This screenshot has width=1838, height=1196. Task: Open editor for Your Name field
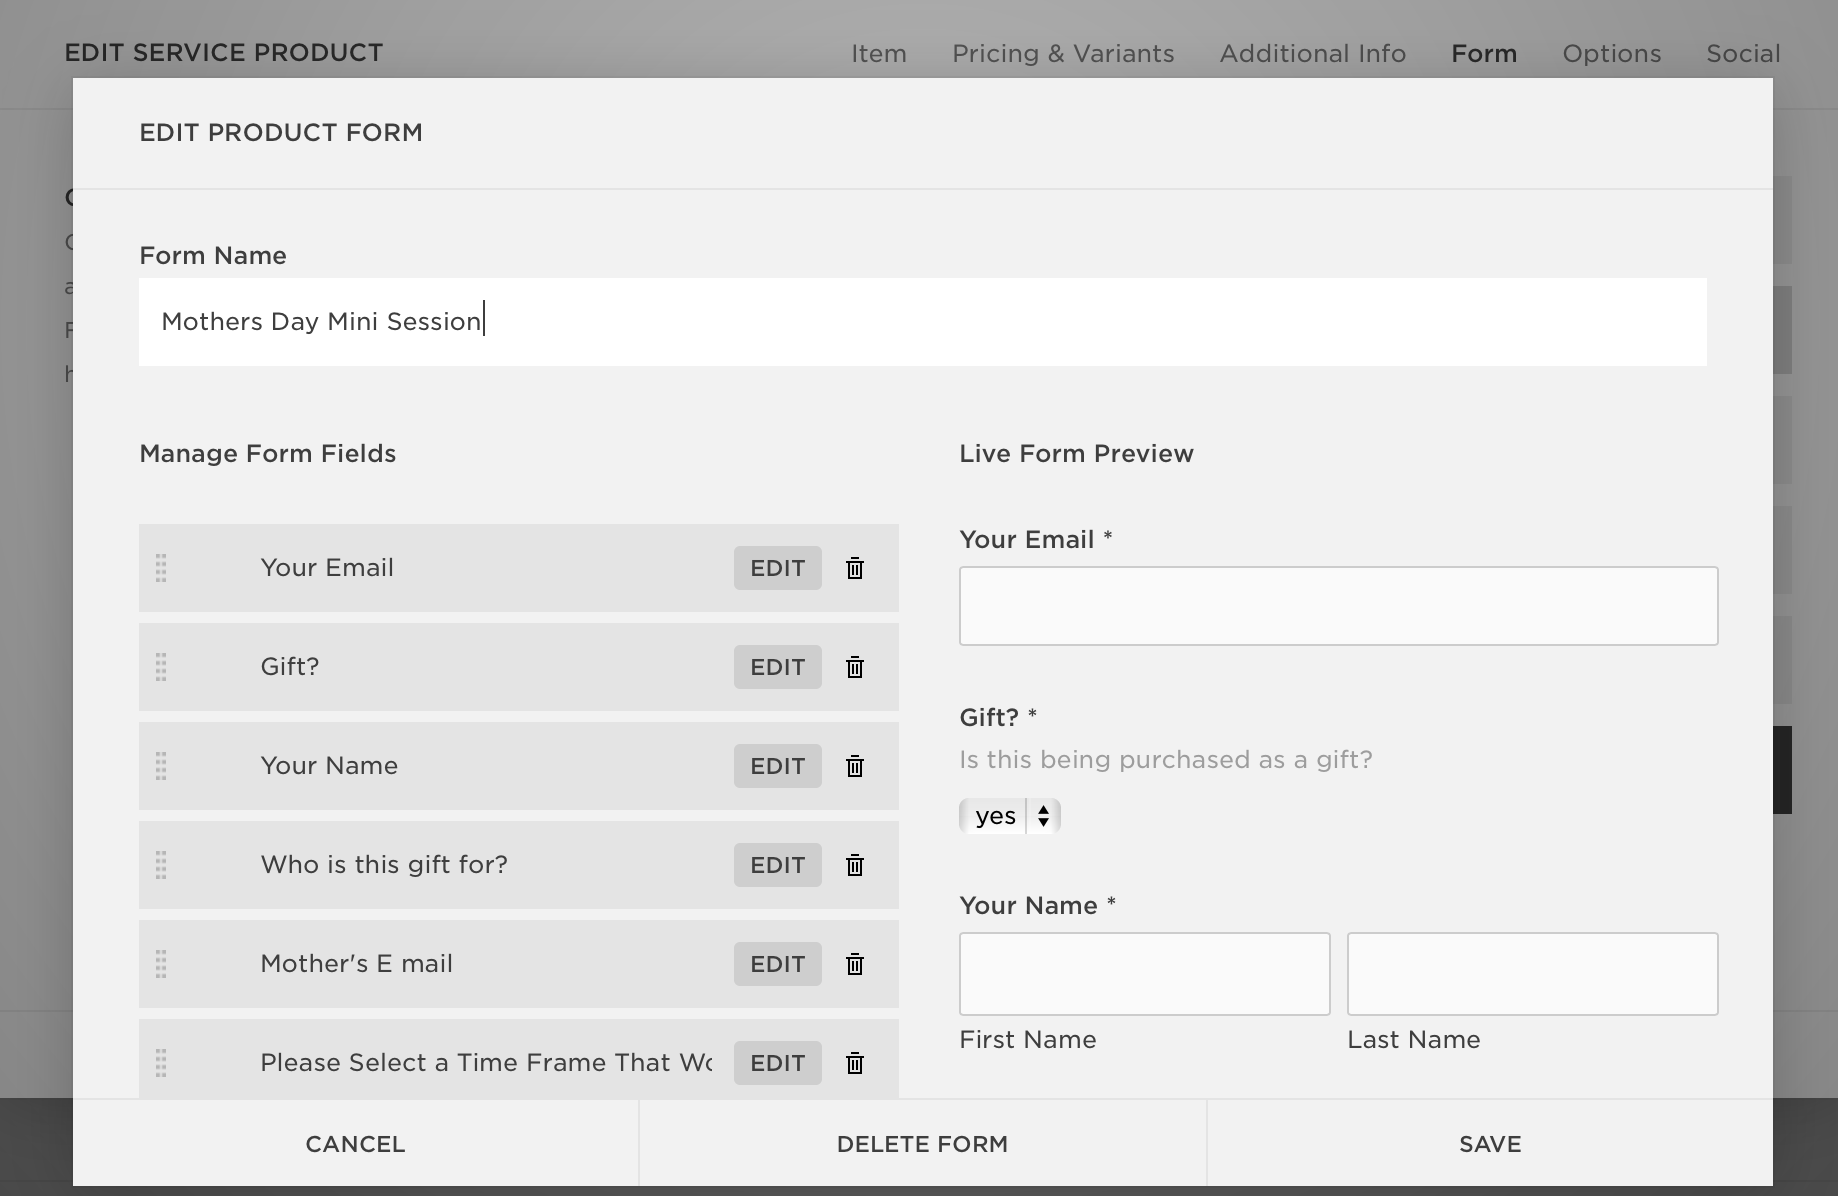click(778, 766)
